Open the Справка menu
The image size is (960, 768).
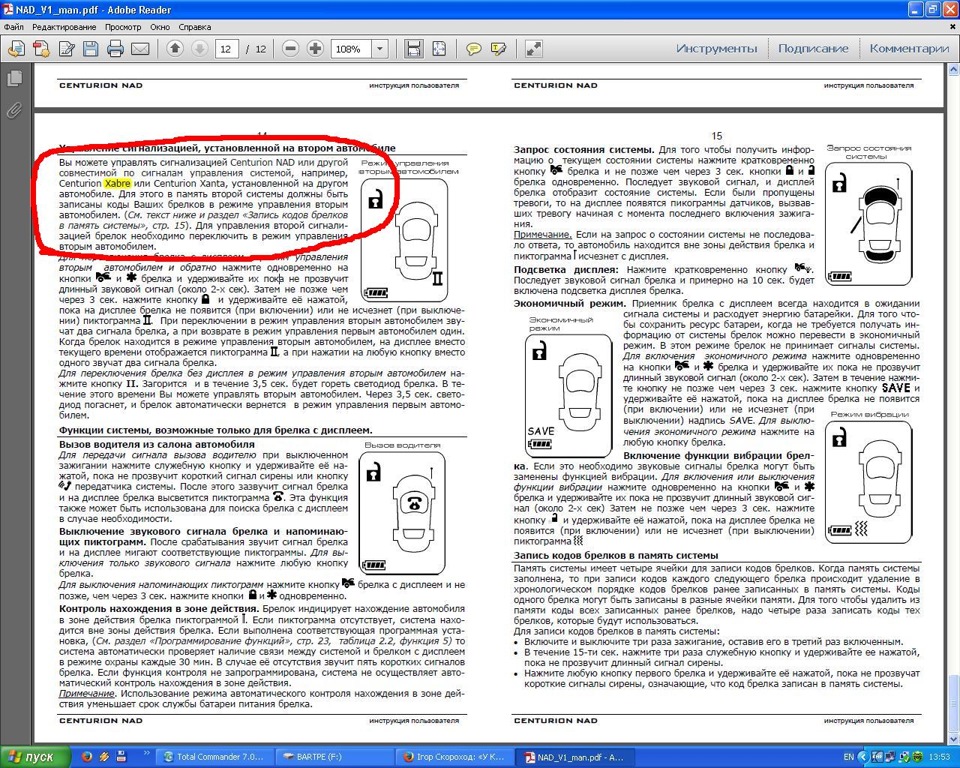coord(195,27)
